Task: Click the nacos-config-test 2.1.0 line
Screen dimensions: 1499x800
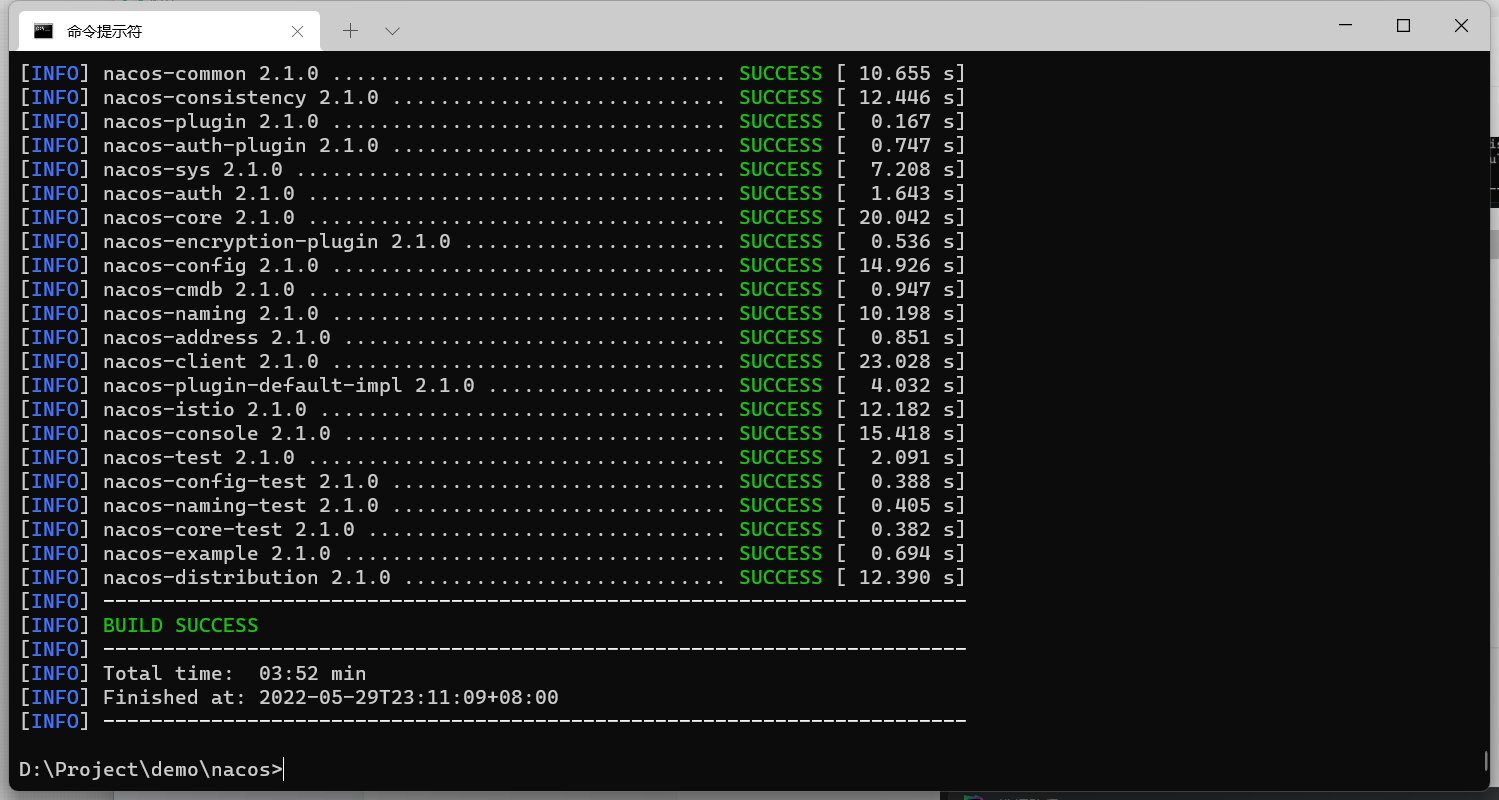Action: click(x=492, y=481)
